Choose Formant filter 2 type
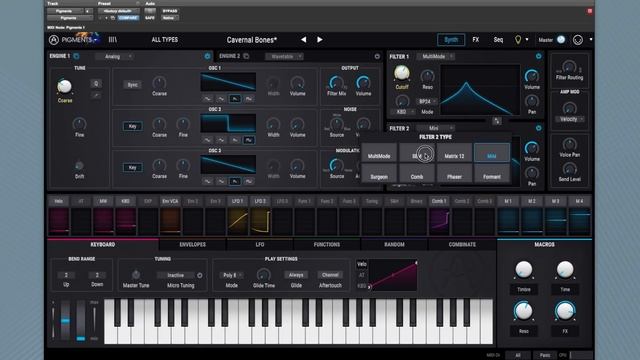Screen dimensions: 640x360 coord(491,173)
